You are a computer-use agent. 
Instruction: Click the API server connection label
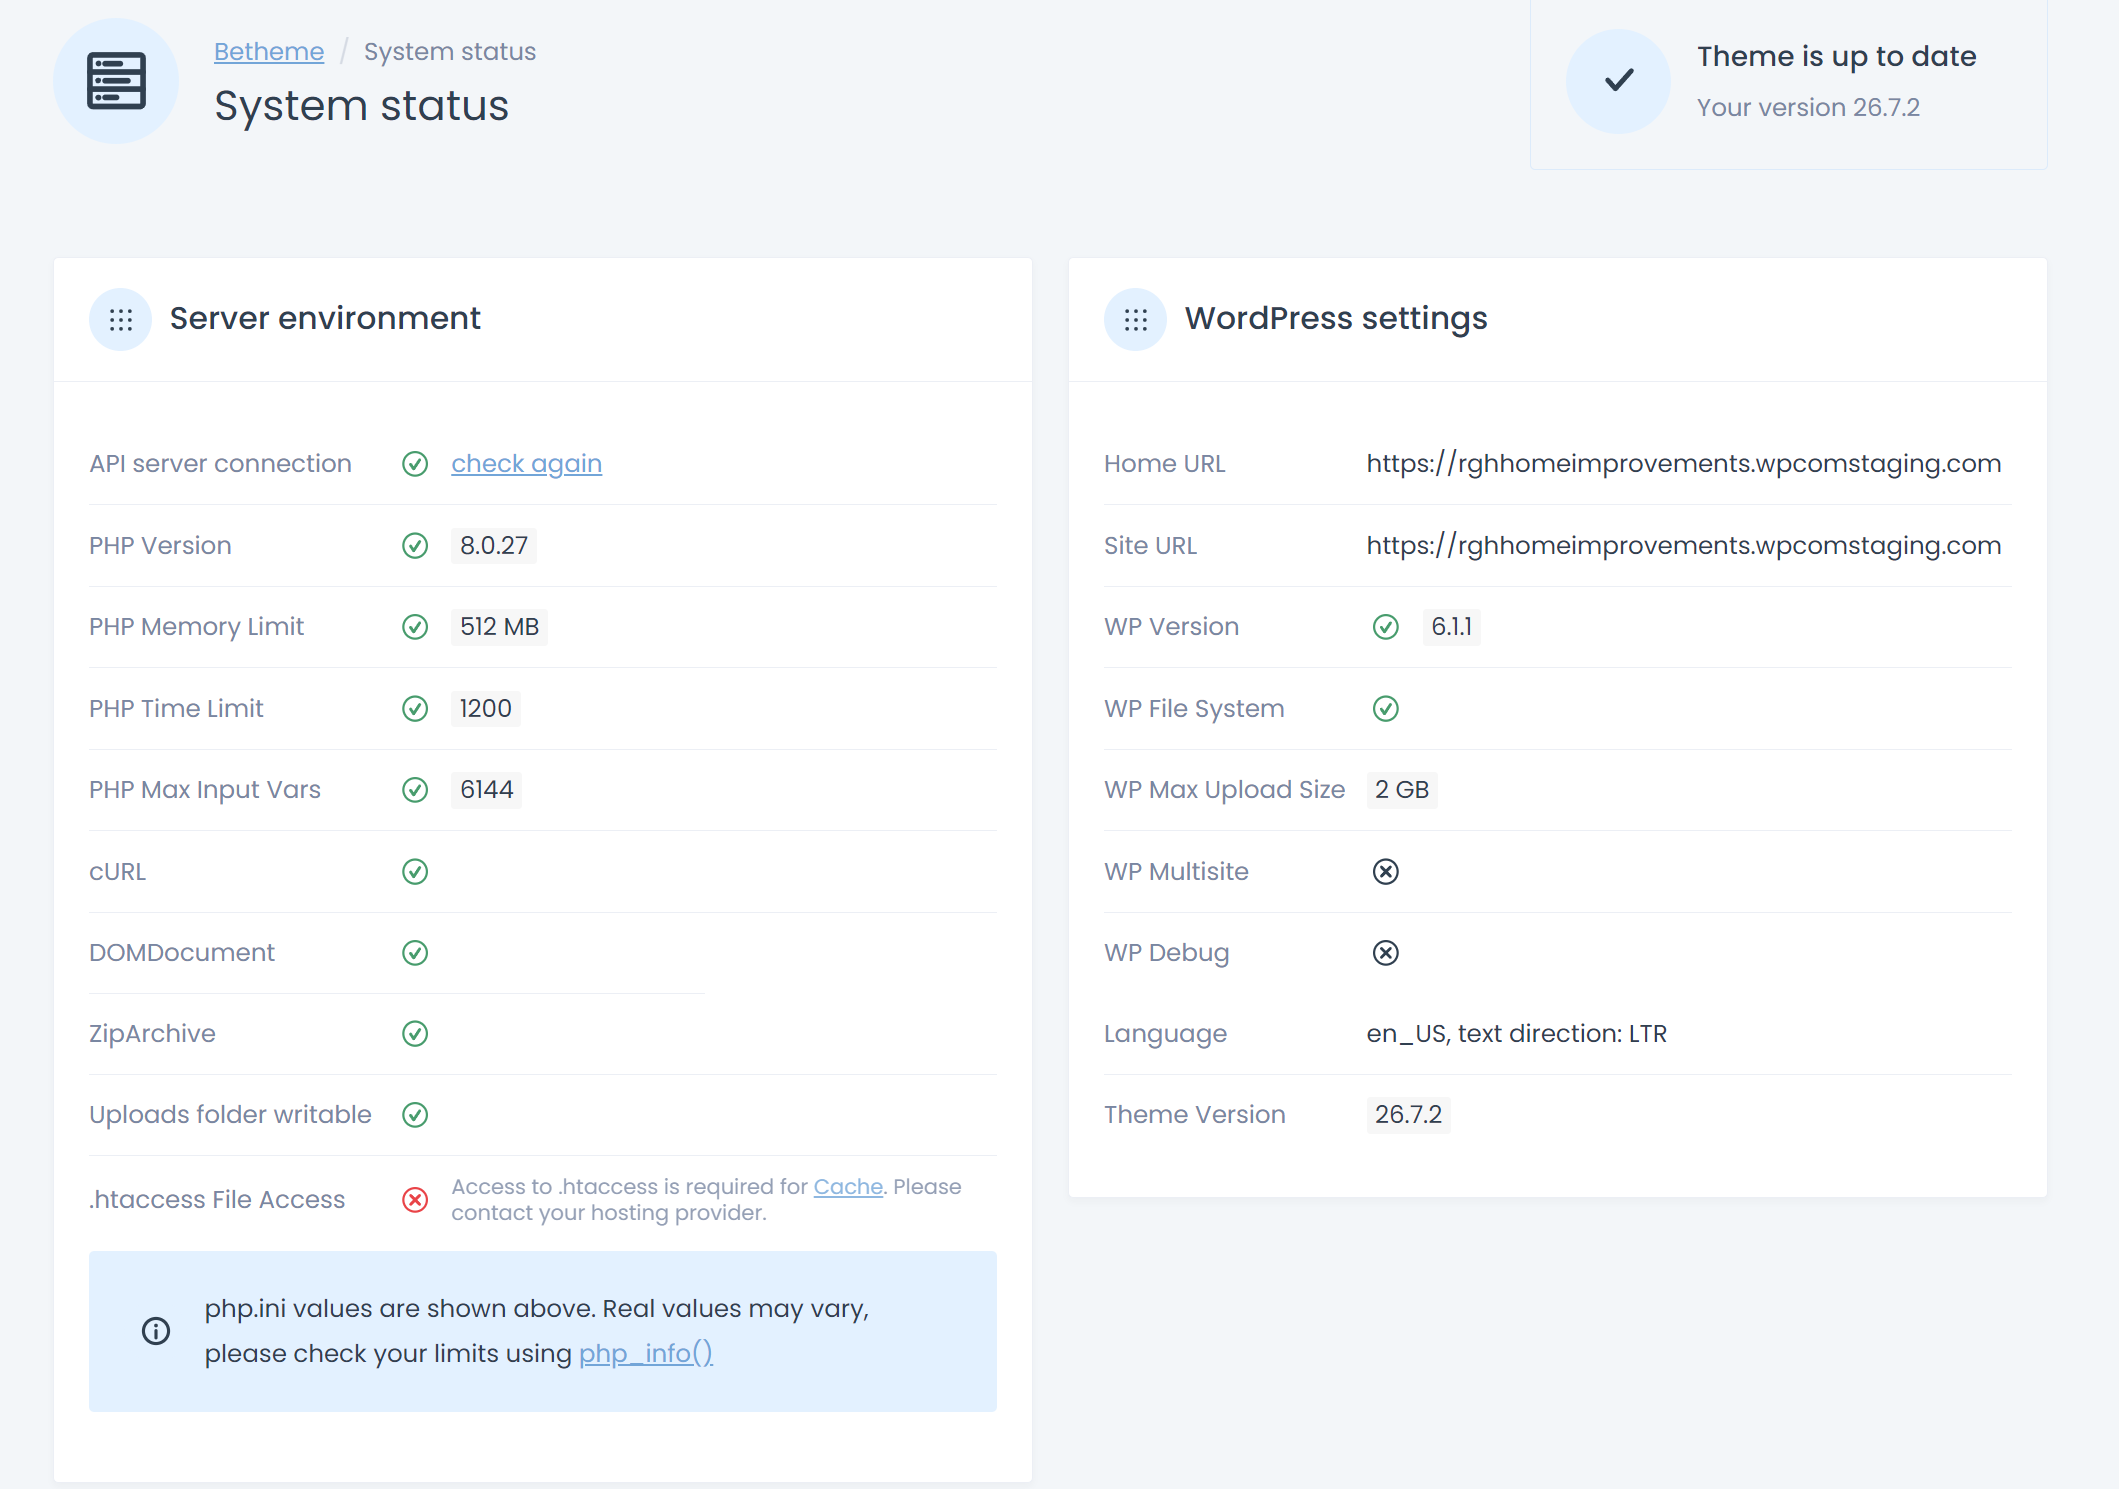coord(220,464)
